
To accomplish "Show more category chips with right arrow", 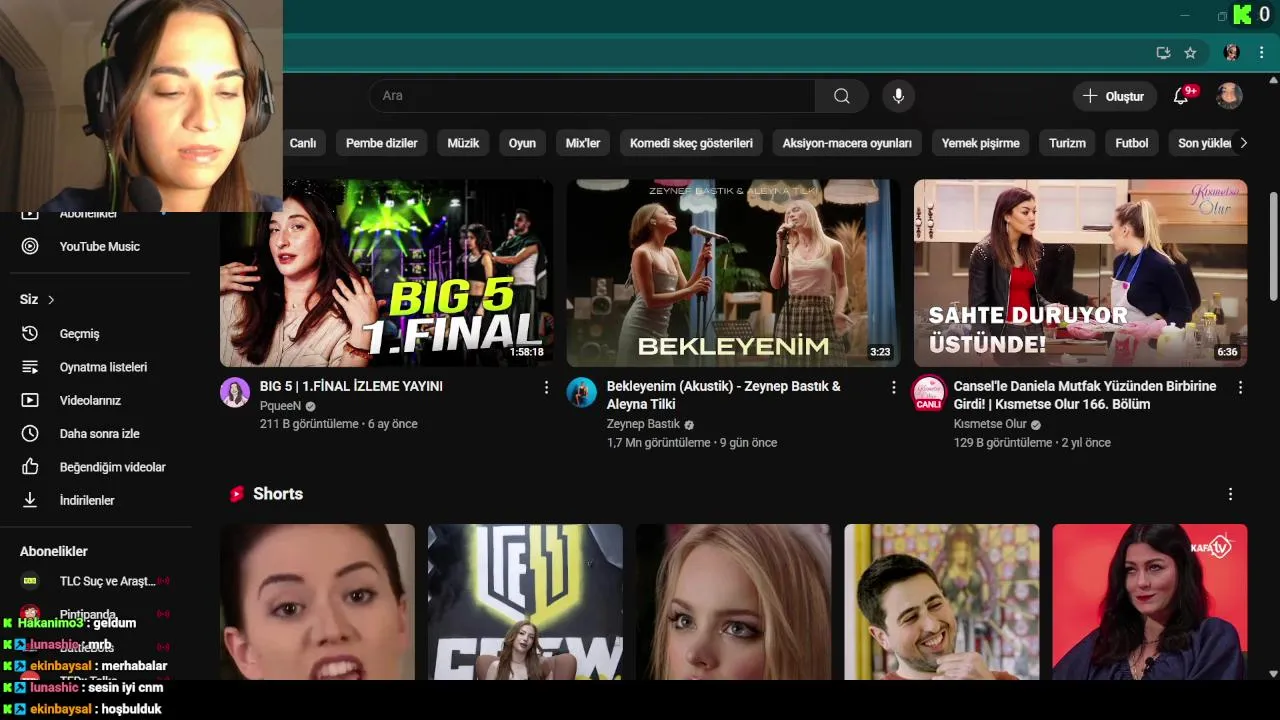I will [x=1243, y=143].
